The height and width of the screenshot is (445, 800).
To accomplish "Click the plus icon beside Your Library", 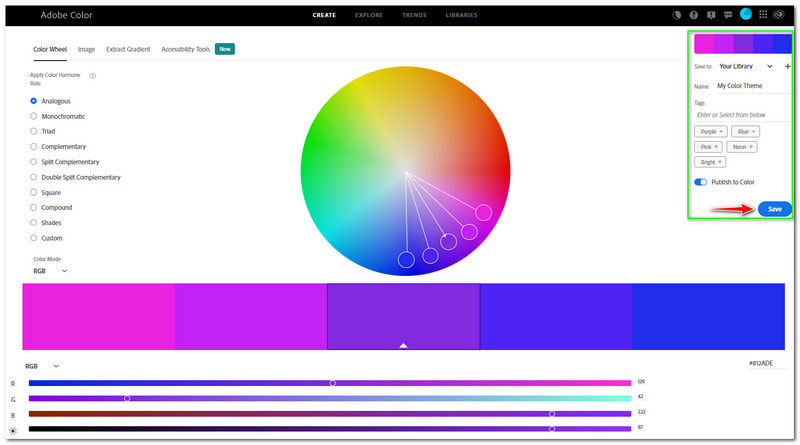I will [787, 66].
